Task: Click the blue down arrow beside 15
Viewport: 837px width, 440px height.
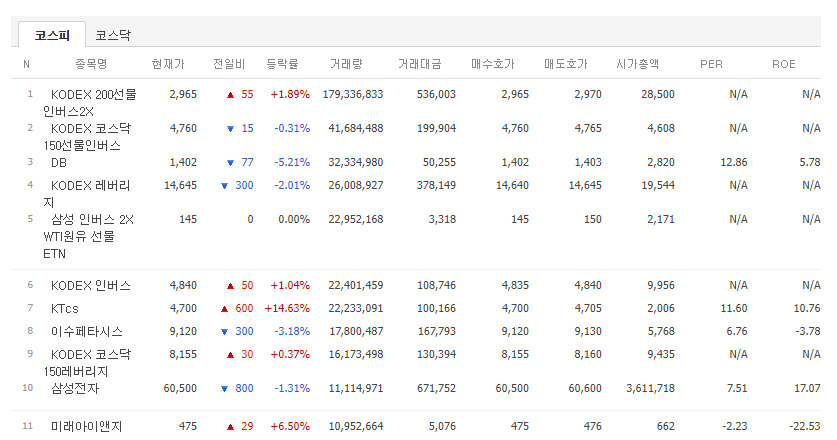Action: tap(231, 129)
